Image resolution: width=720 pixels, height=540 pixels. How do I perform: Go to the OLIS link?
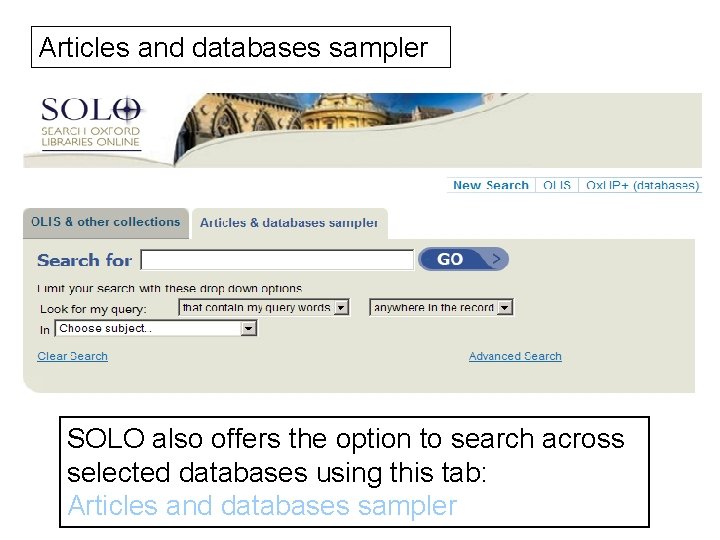557,185
